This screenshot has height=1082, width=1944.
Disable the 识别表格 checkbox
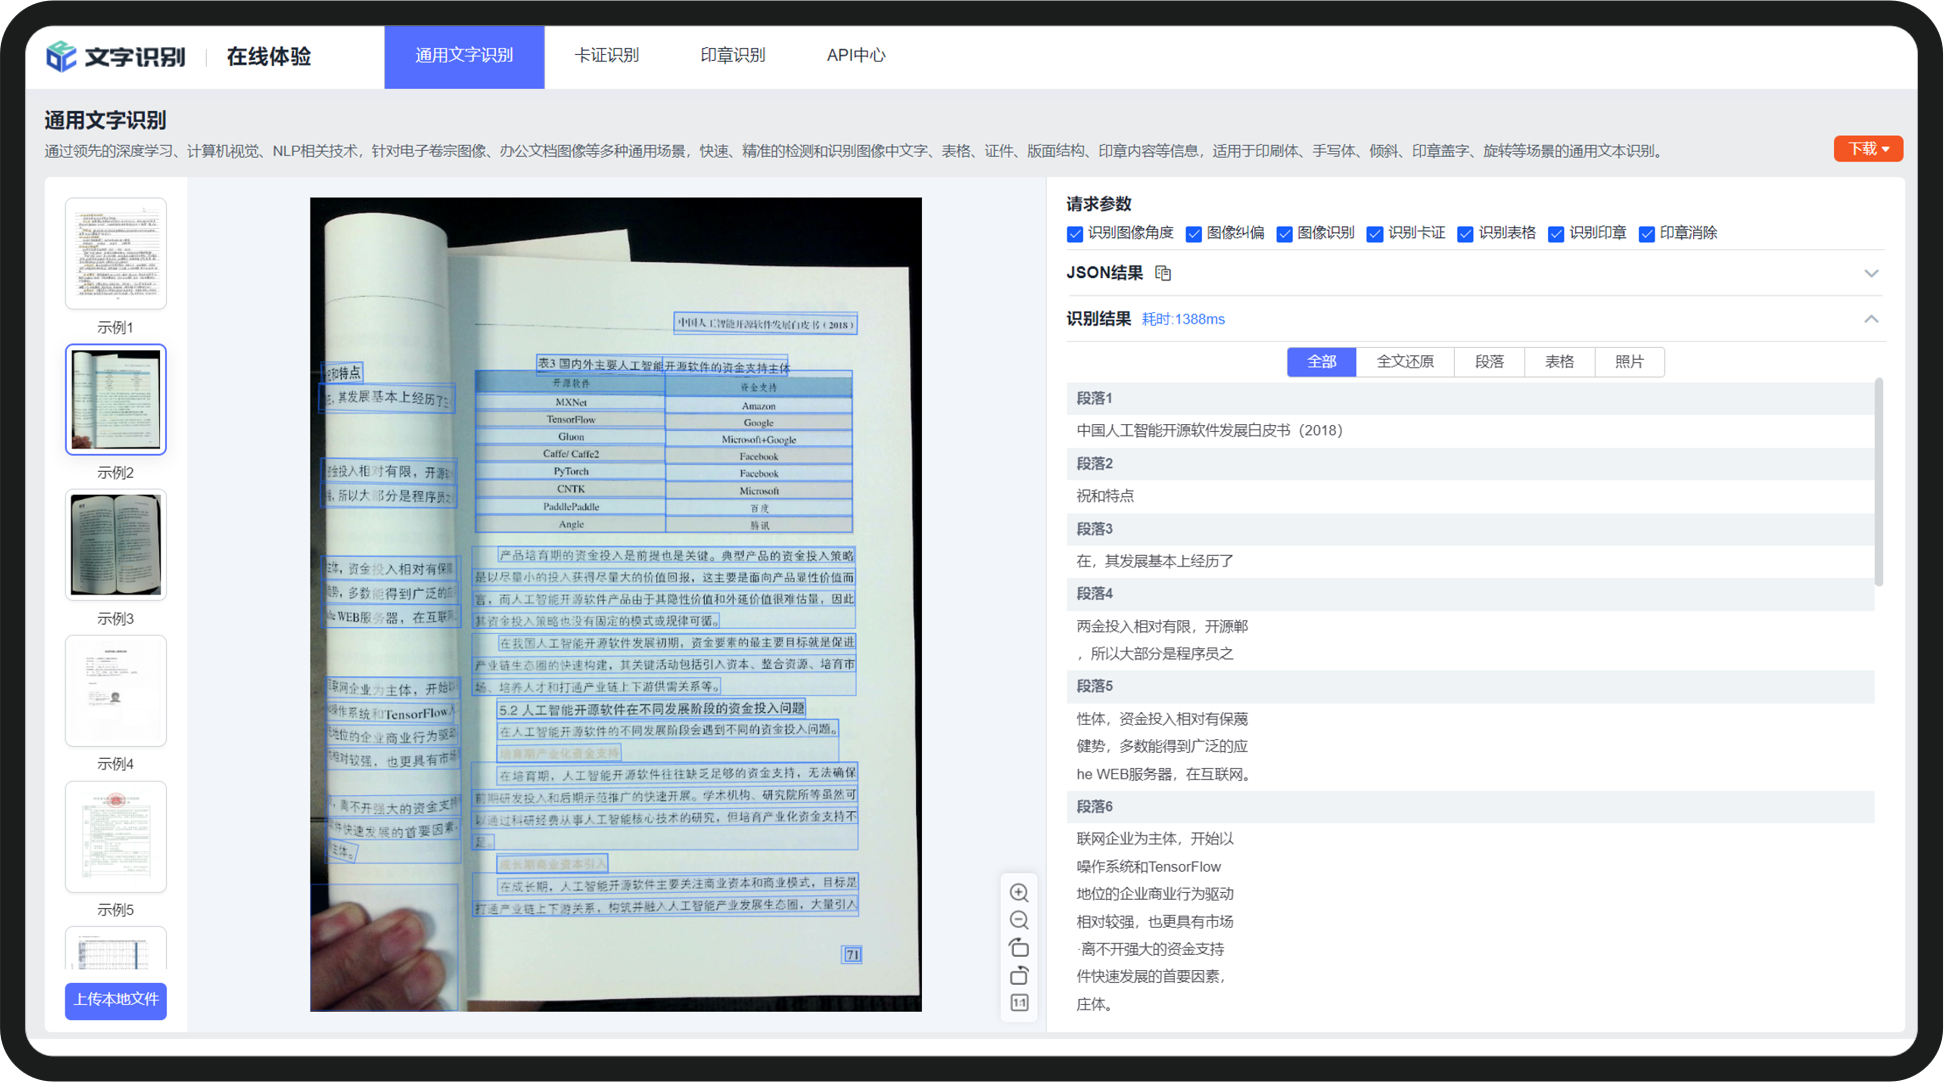tap(1465, 234)
